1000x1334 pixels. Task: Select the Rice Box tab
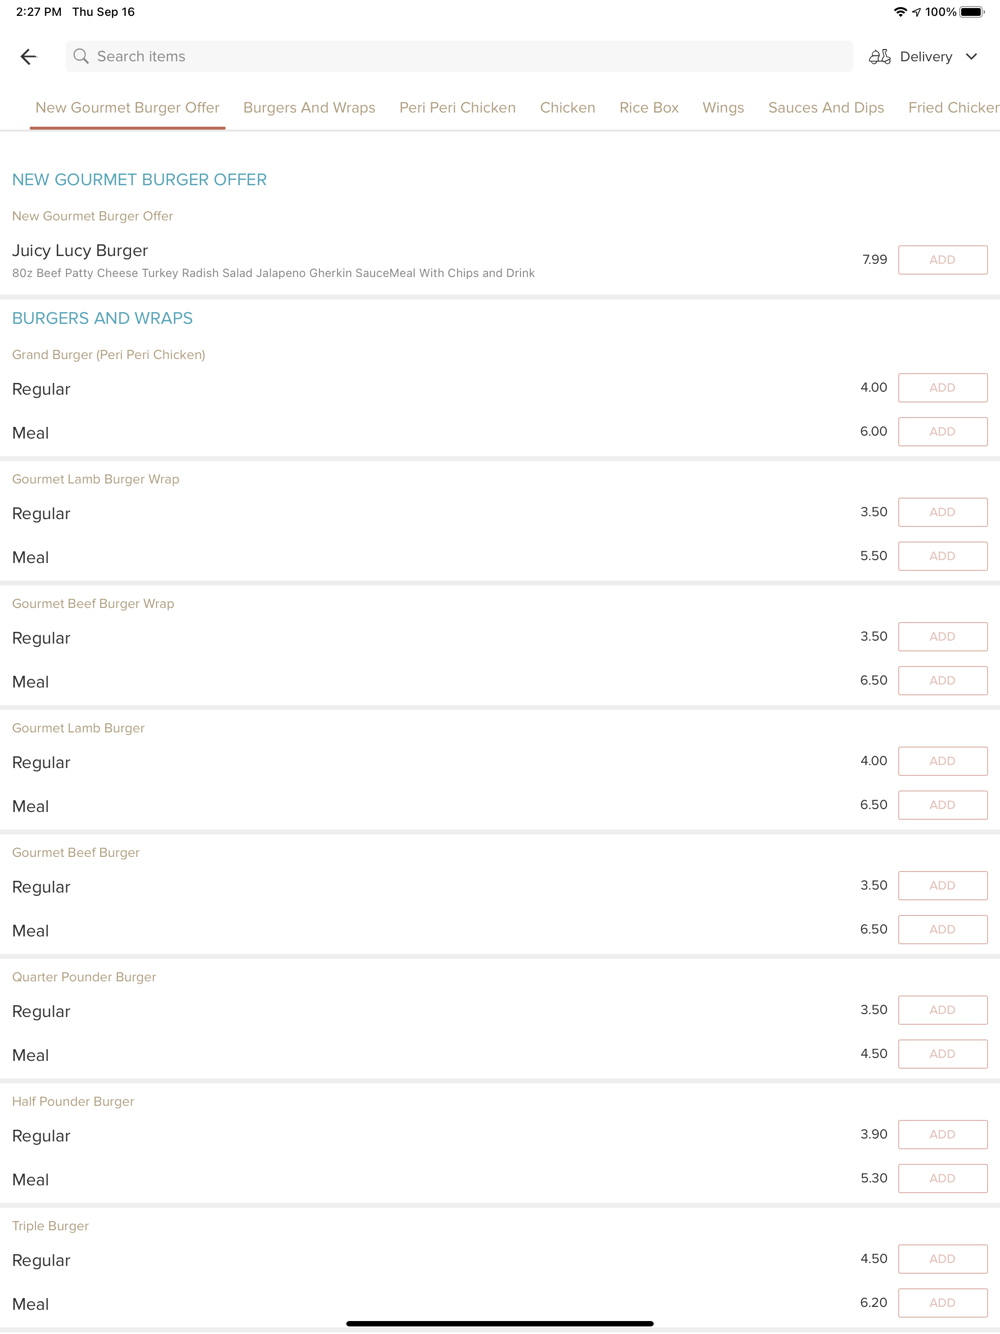click(x=649, y=108)
